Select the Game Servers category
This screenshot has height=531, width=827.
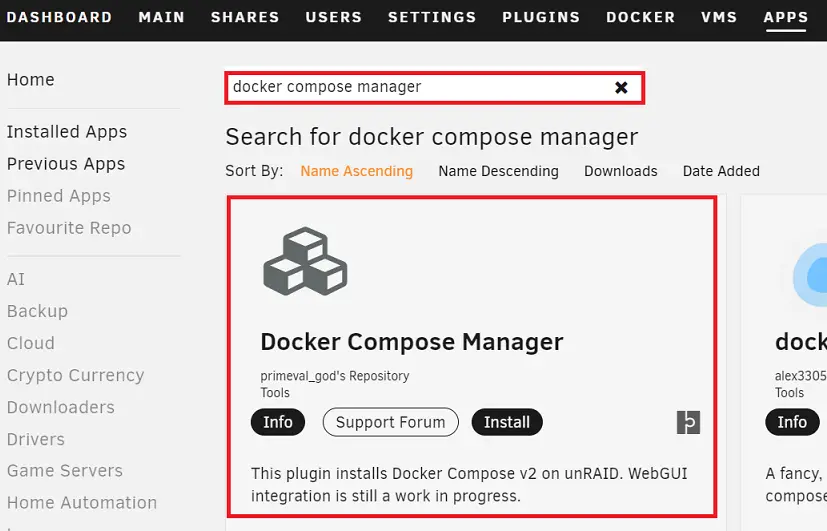coord(65,470)
